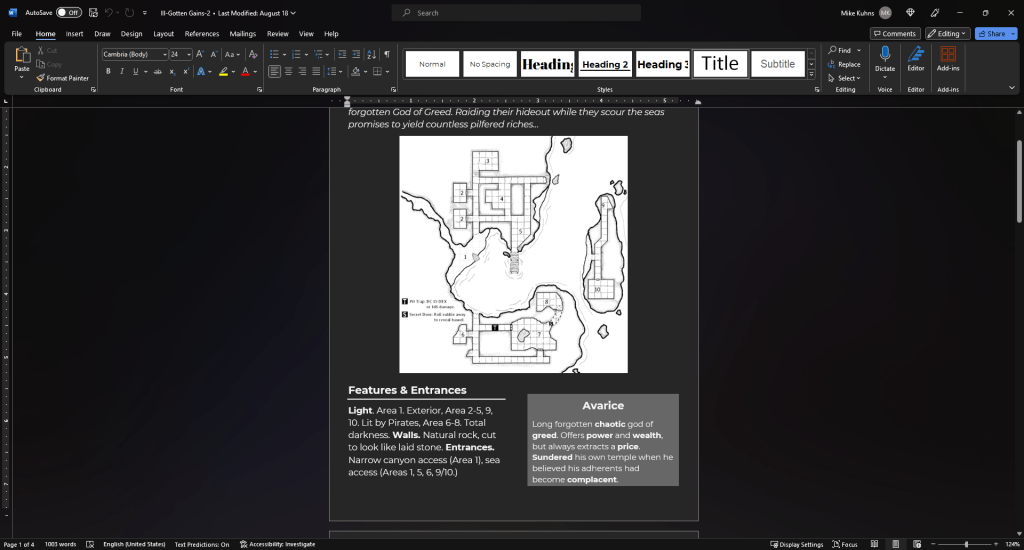Screen dimensions: 1024x550
Task: Open the References ribbon tab
Action: 201,34
